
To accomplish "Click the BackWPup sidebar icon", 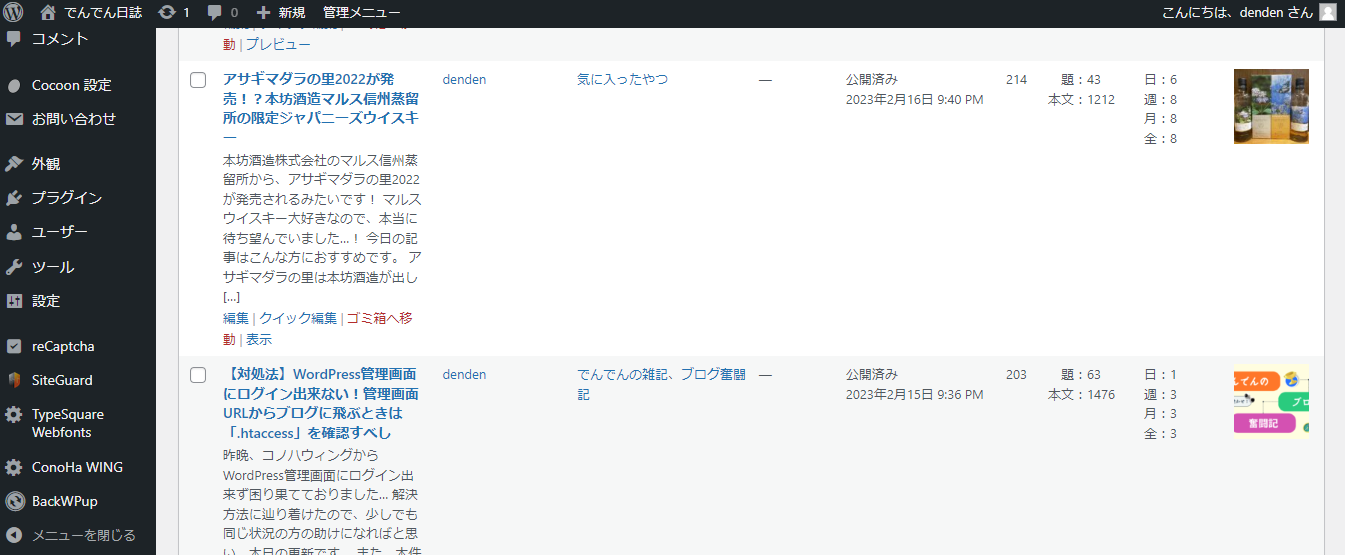I will [x=14, y=501].
